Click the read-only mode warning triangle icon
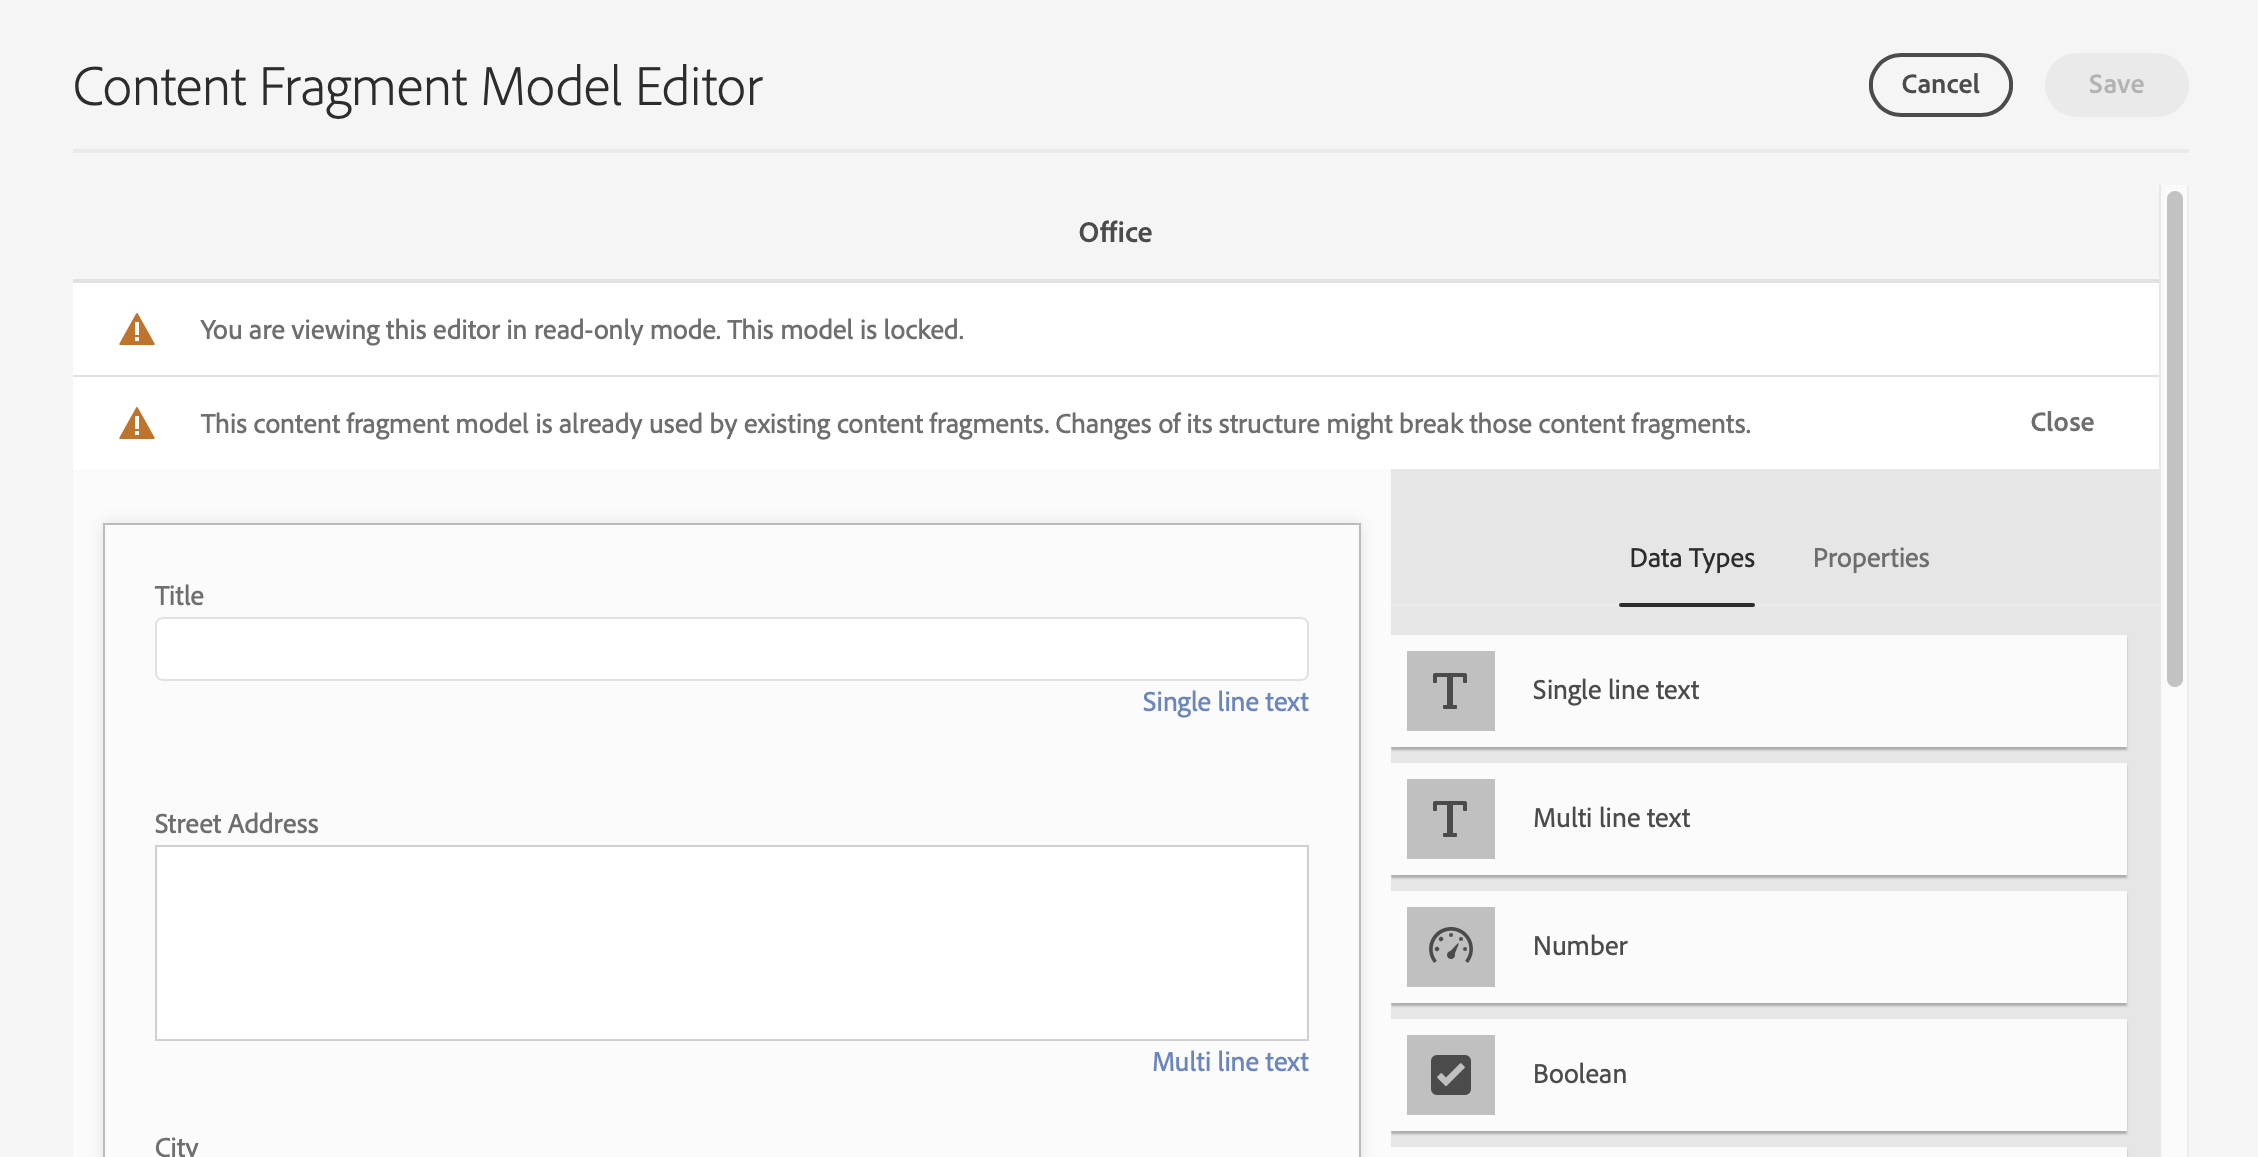 pos(137,330)
